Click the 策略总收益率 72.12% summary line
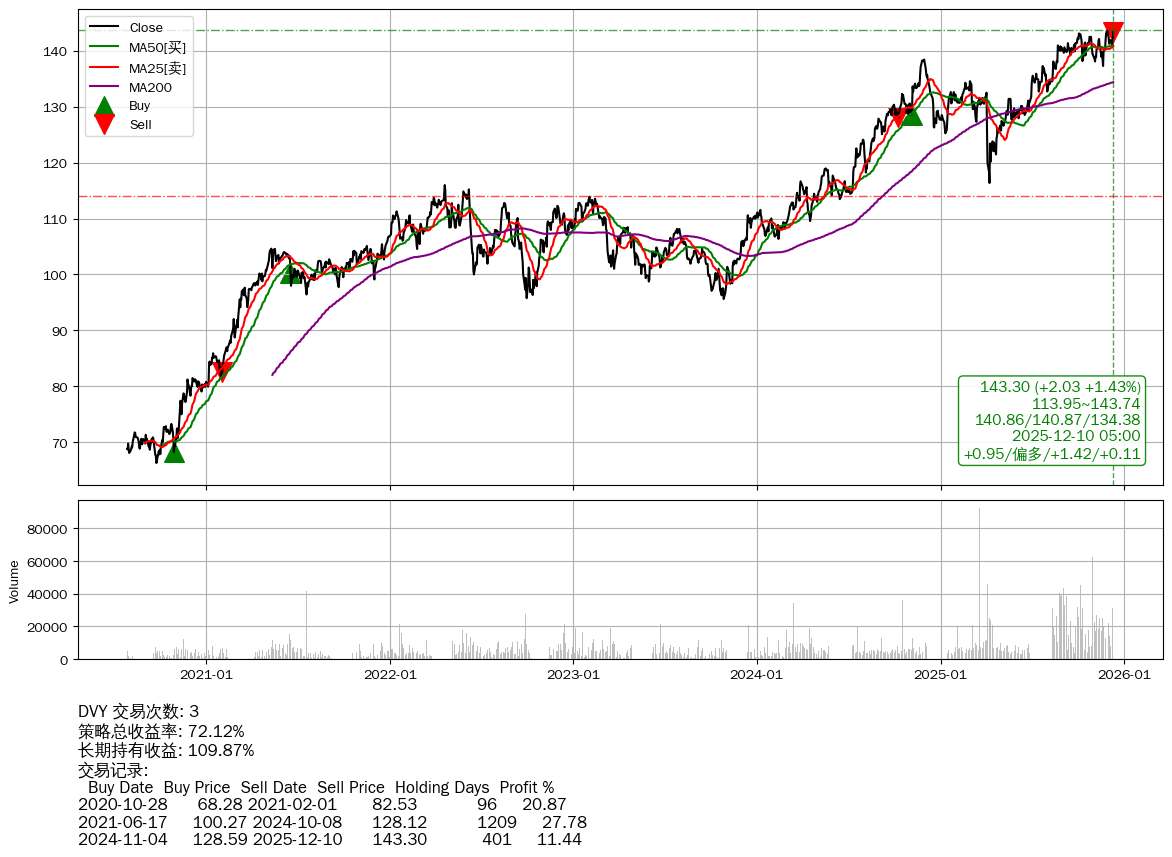This screenshot has height=857, width=1172. [161, 731]
